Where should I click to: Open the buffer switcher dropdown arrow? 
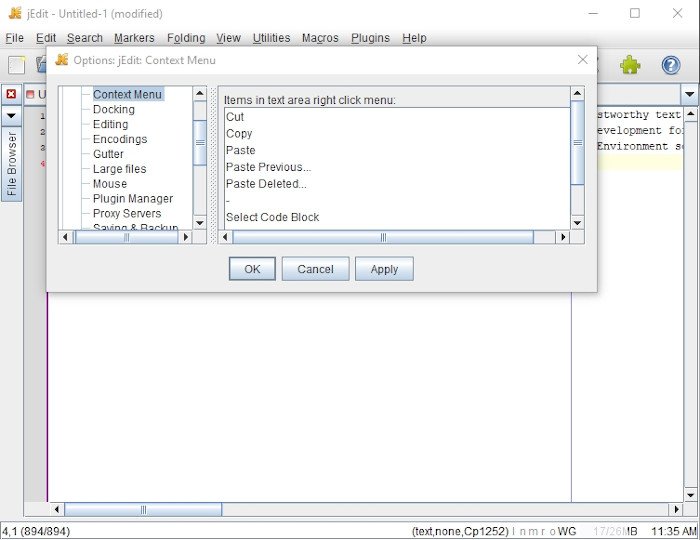tap(690, 94)
